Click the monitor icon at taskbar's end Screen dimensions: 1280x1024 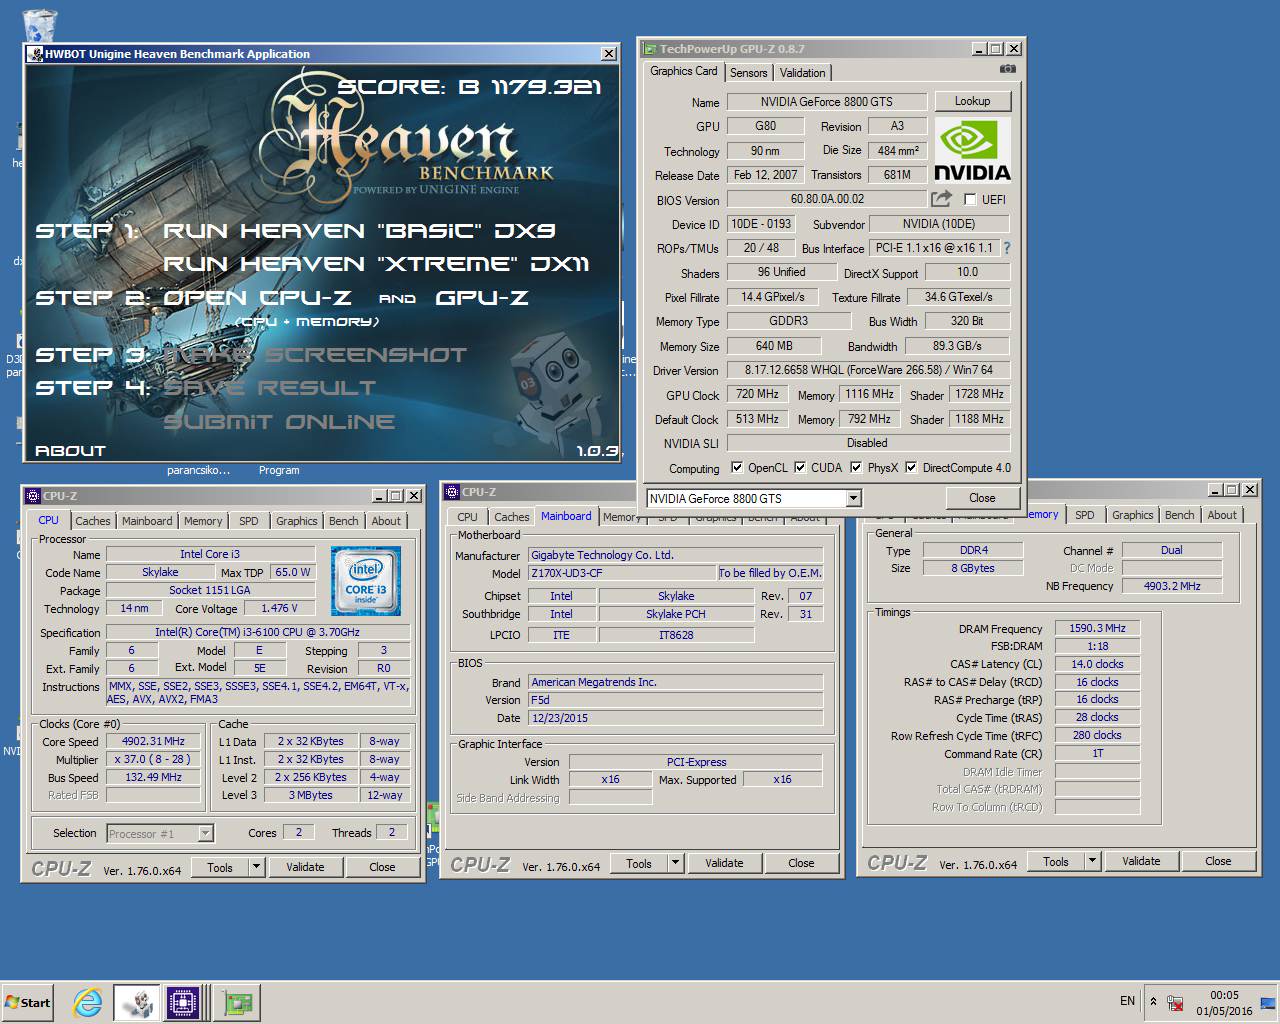[x=1267, y=1002]
